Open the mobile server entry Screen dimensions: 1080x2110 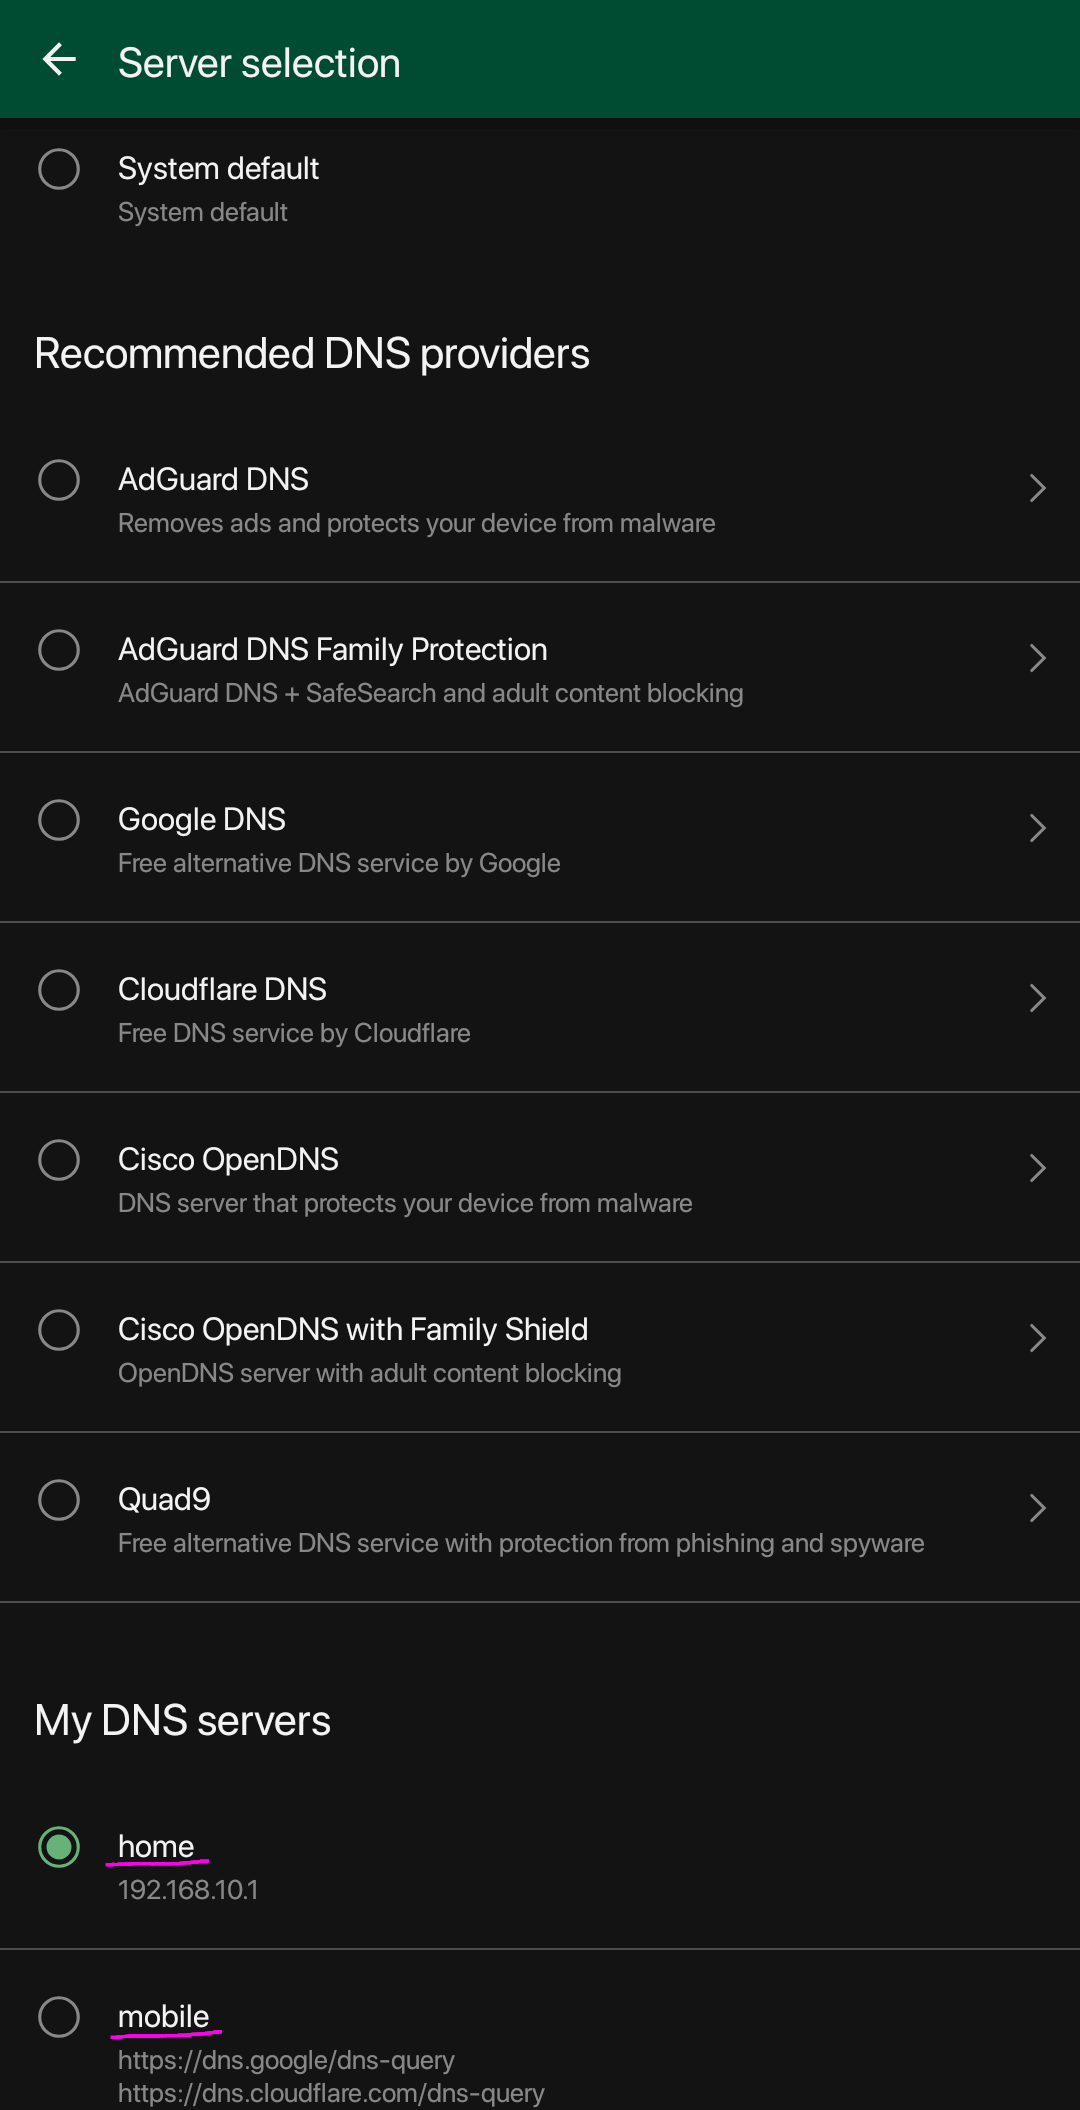click(164, 2017)
